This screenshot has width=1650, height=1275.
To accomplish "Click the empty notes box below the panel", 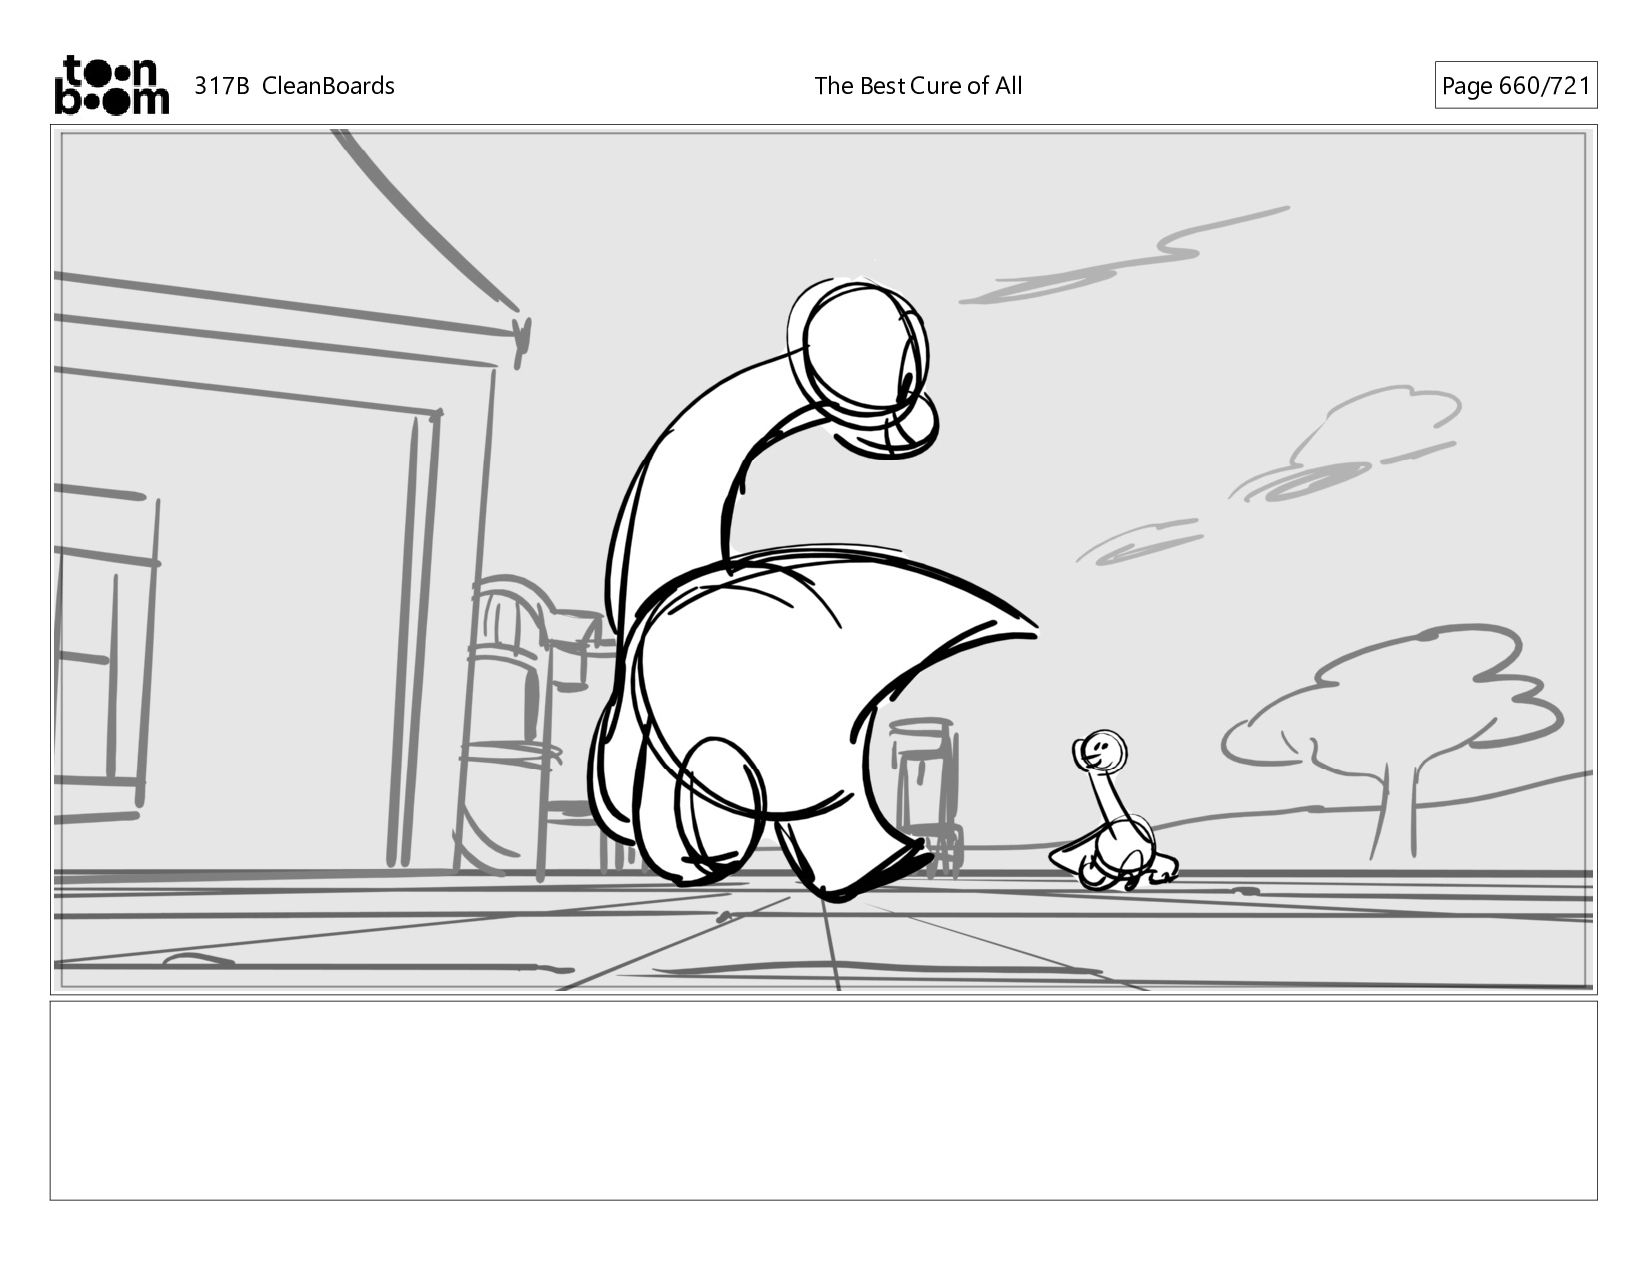I will click(x=823, y=1100).
